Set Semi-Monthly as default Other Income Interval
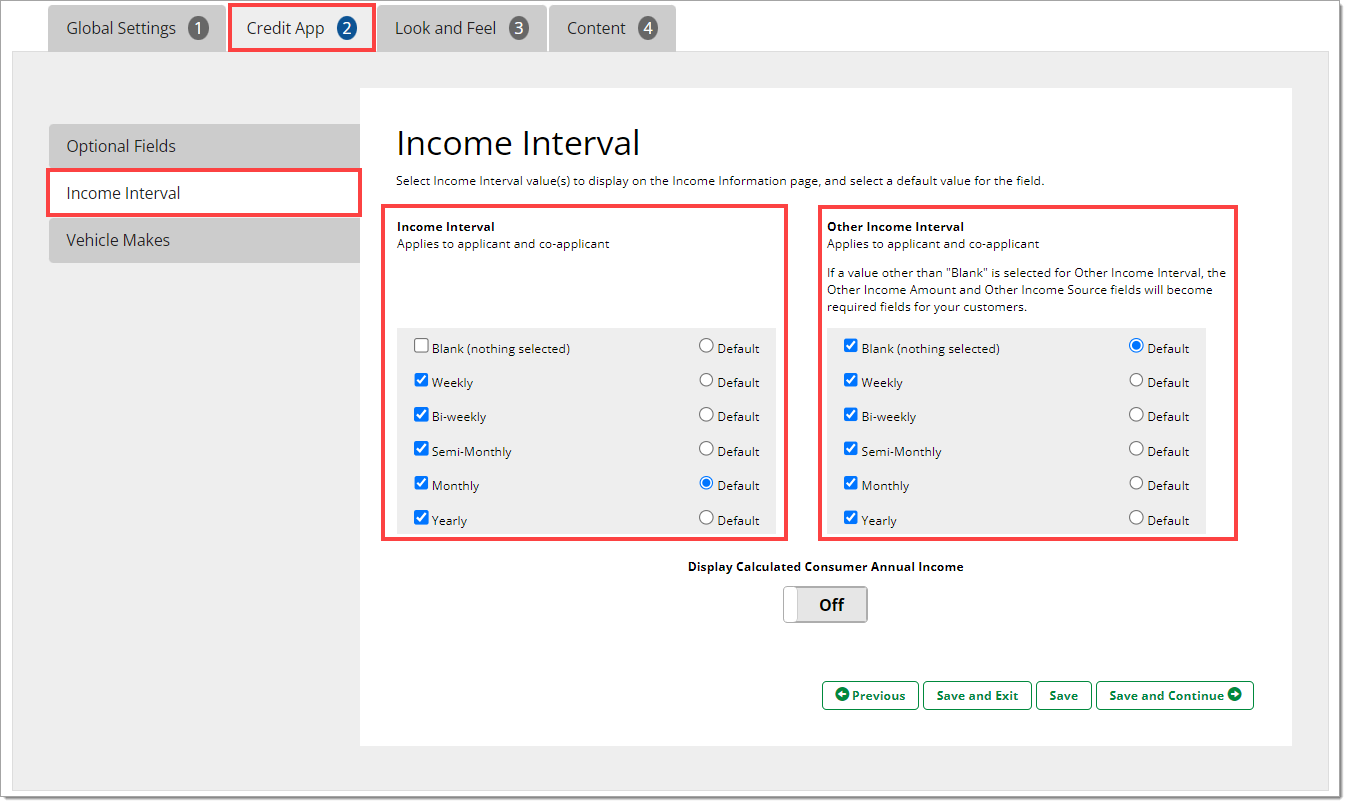 (1136, 449)
